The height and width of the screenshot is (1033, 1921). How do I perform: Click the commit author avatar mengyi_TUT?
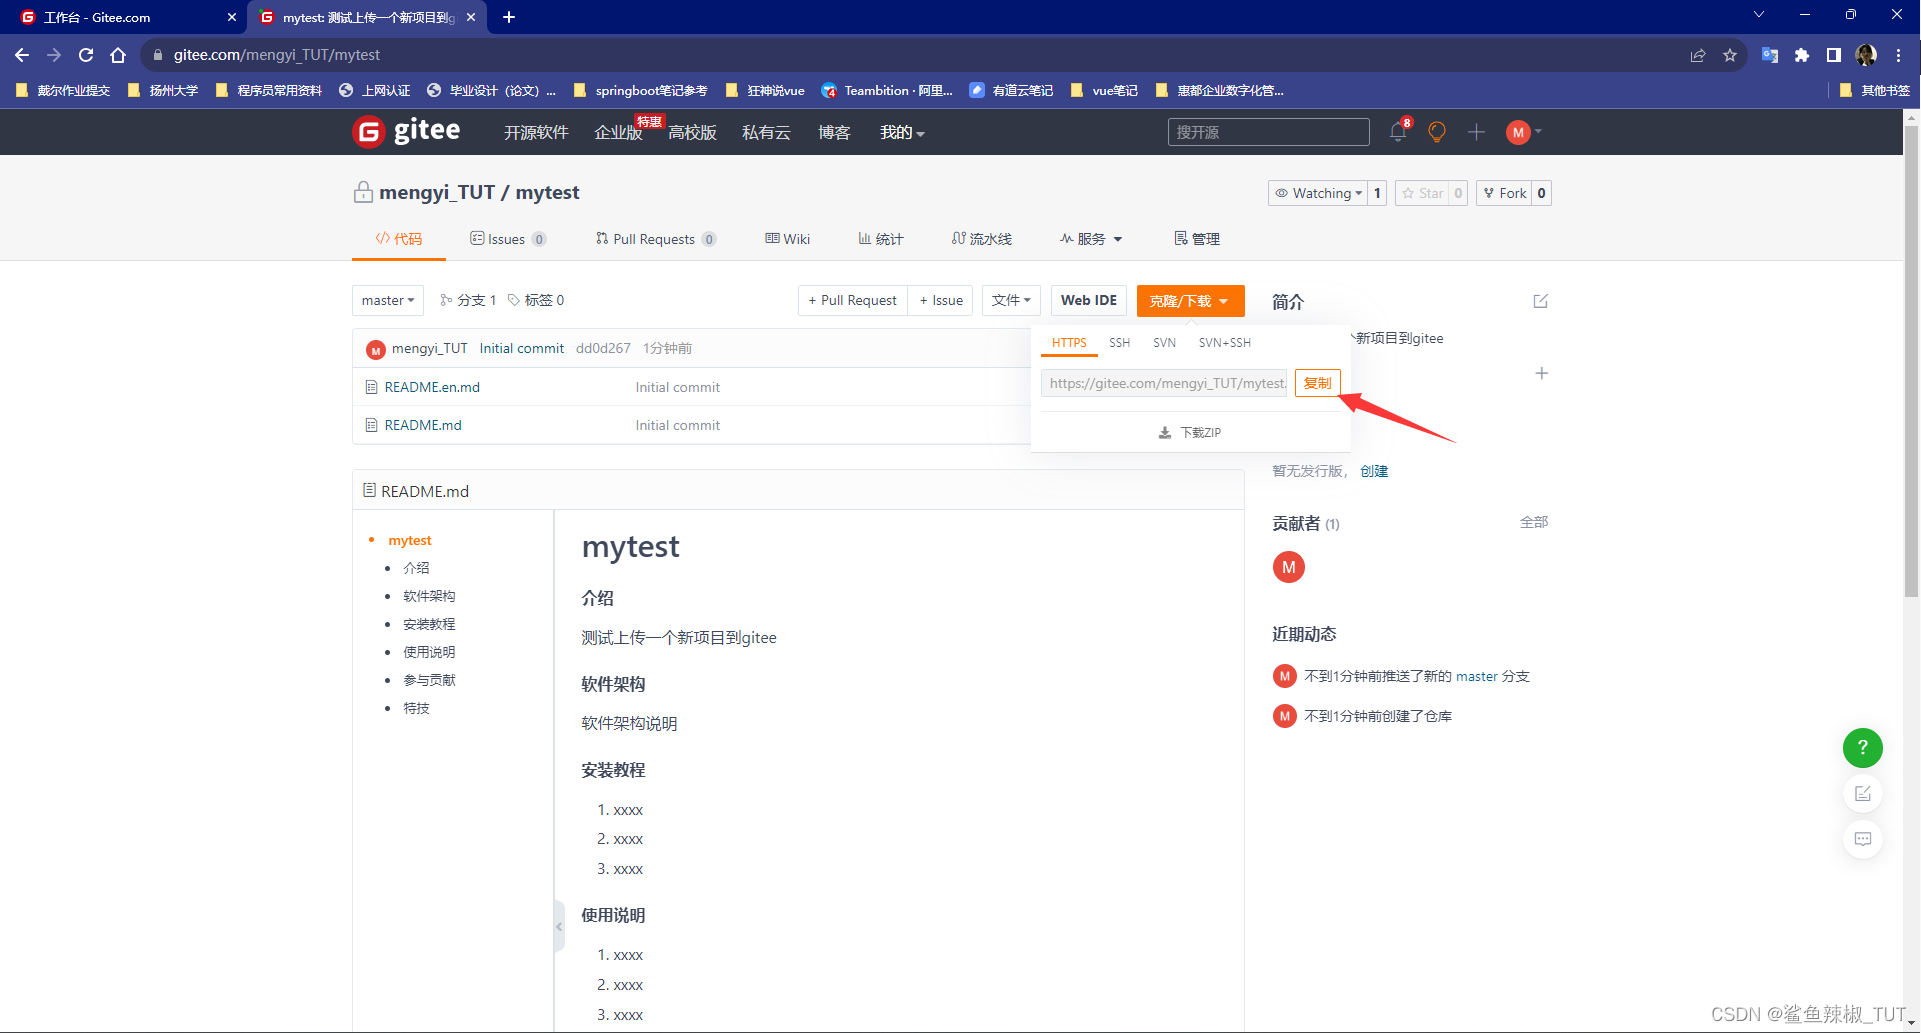point(375,349)
